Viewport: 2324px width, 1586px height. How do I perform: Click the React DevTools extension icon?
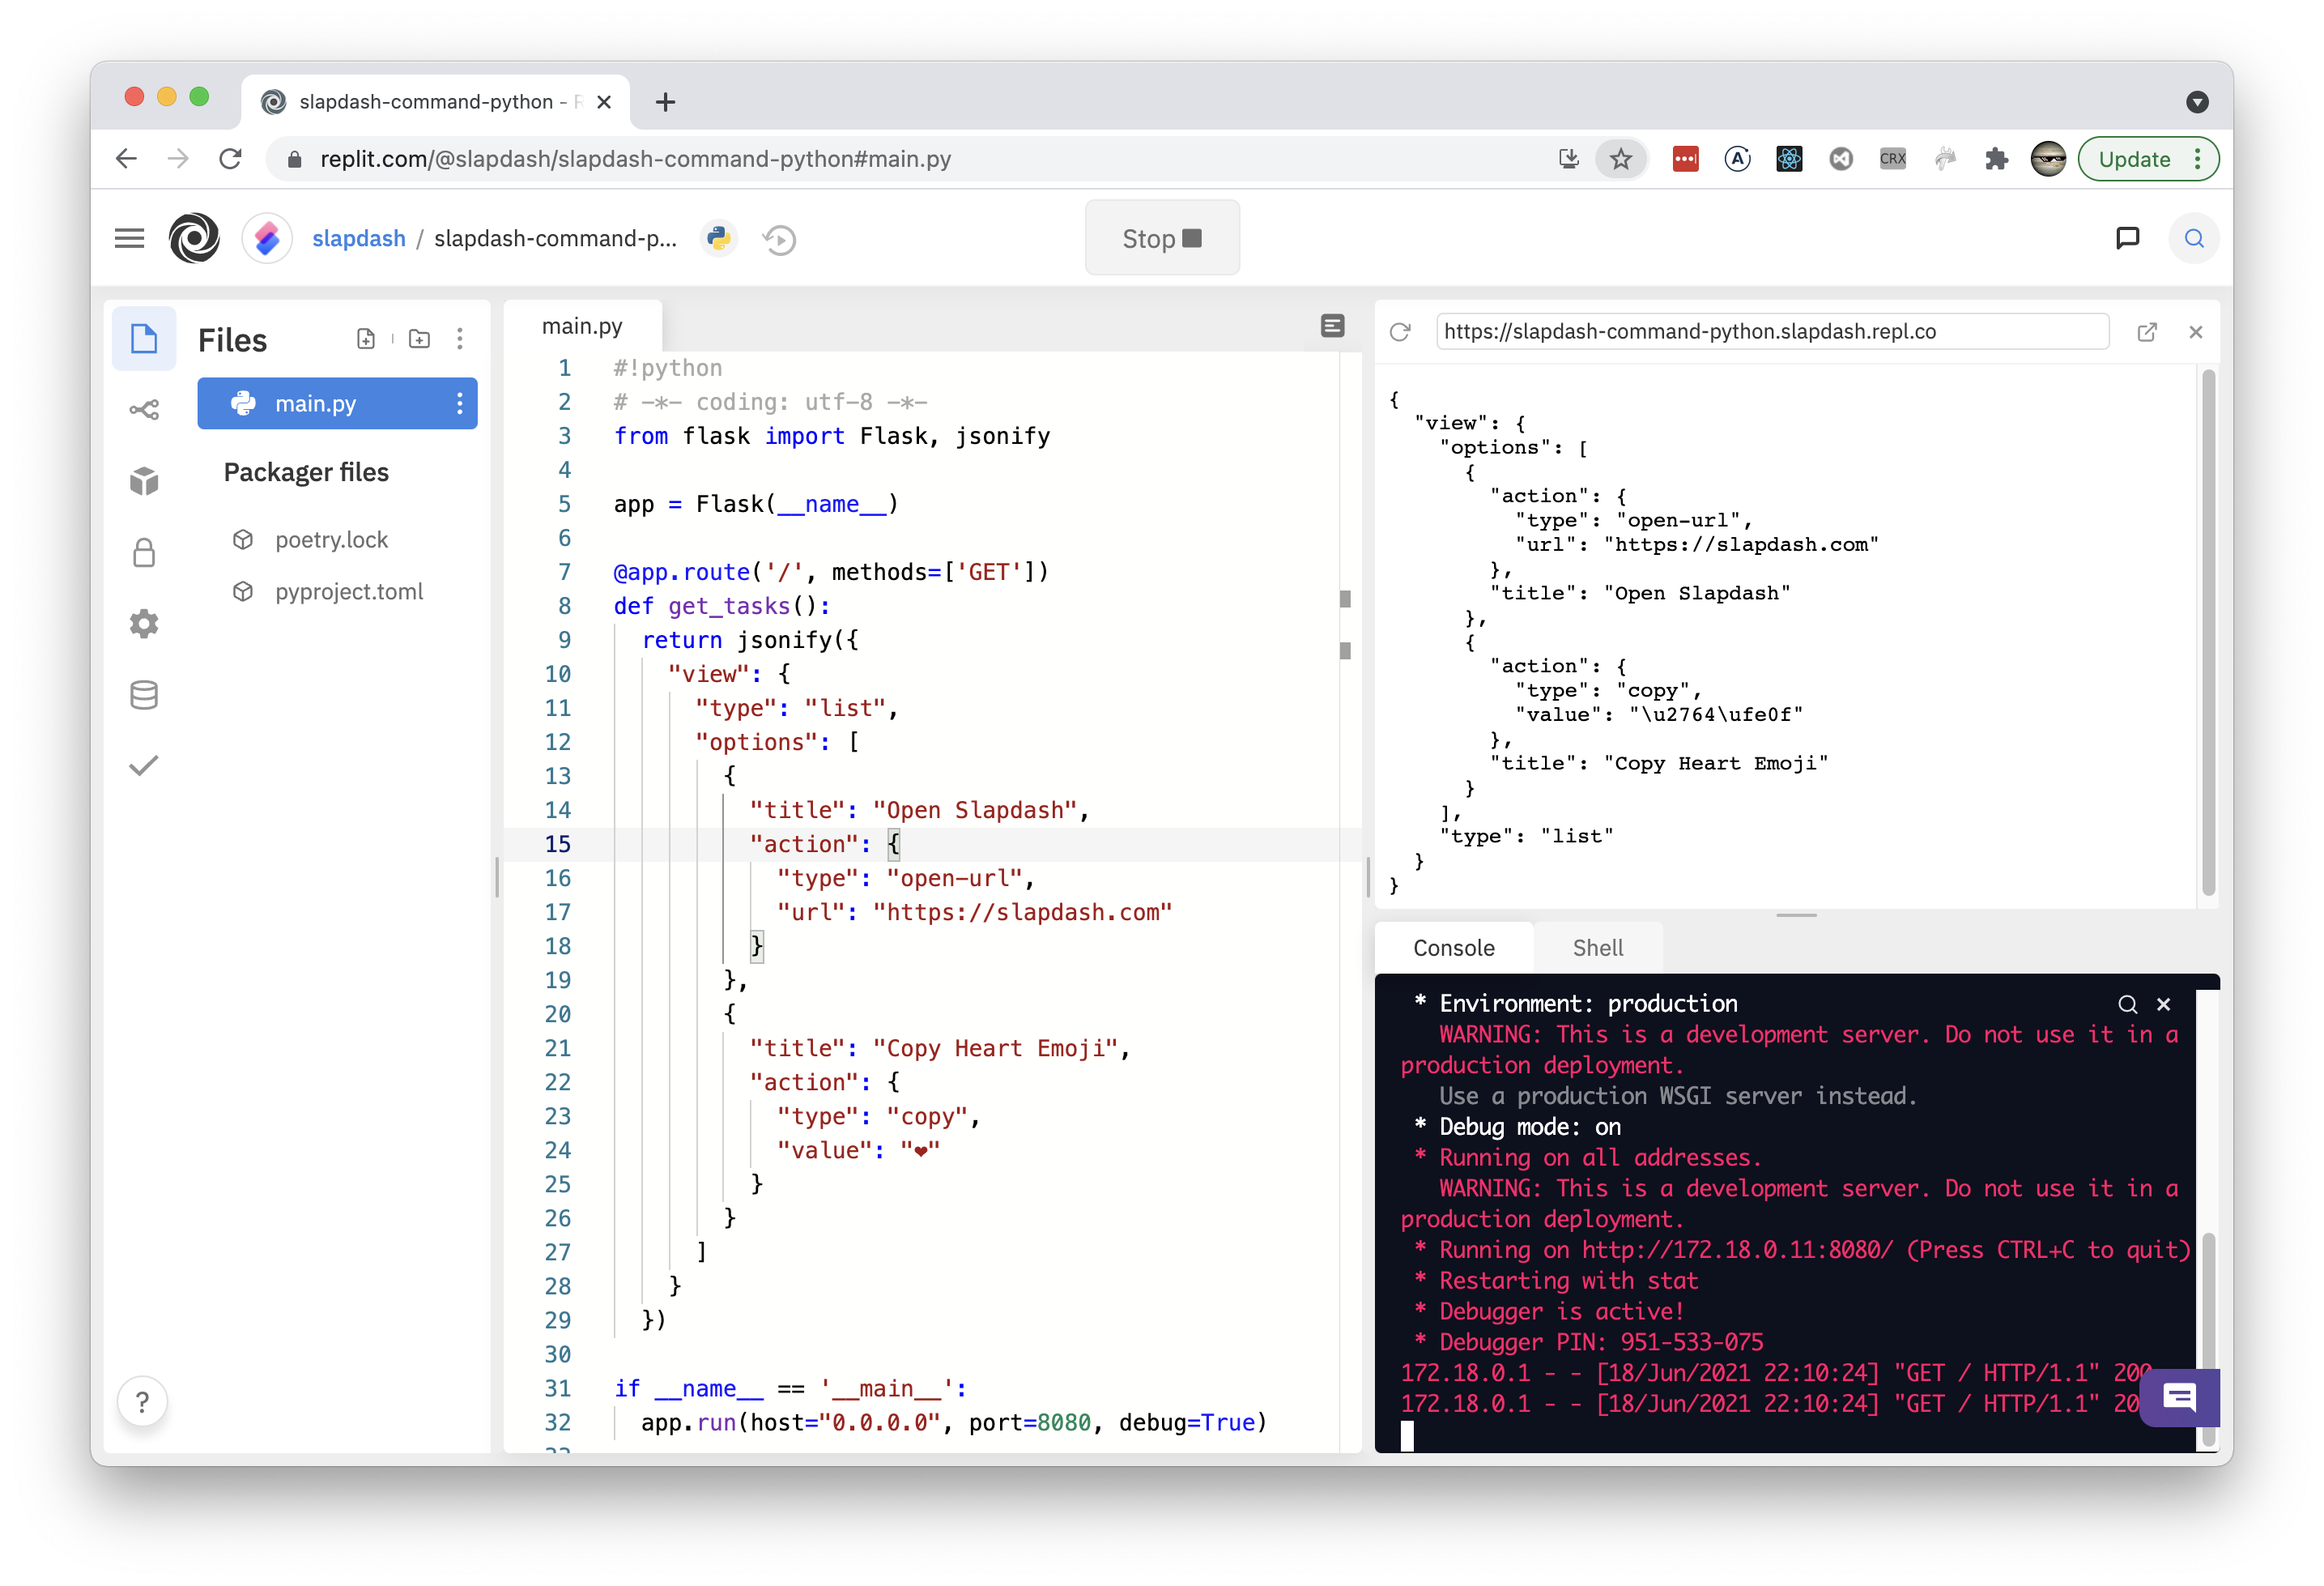(1789, 159)
